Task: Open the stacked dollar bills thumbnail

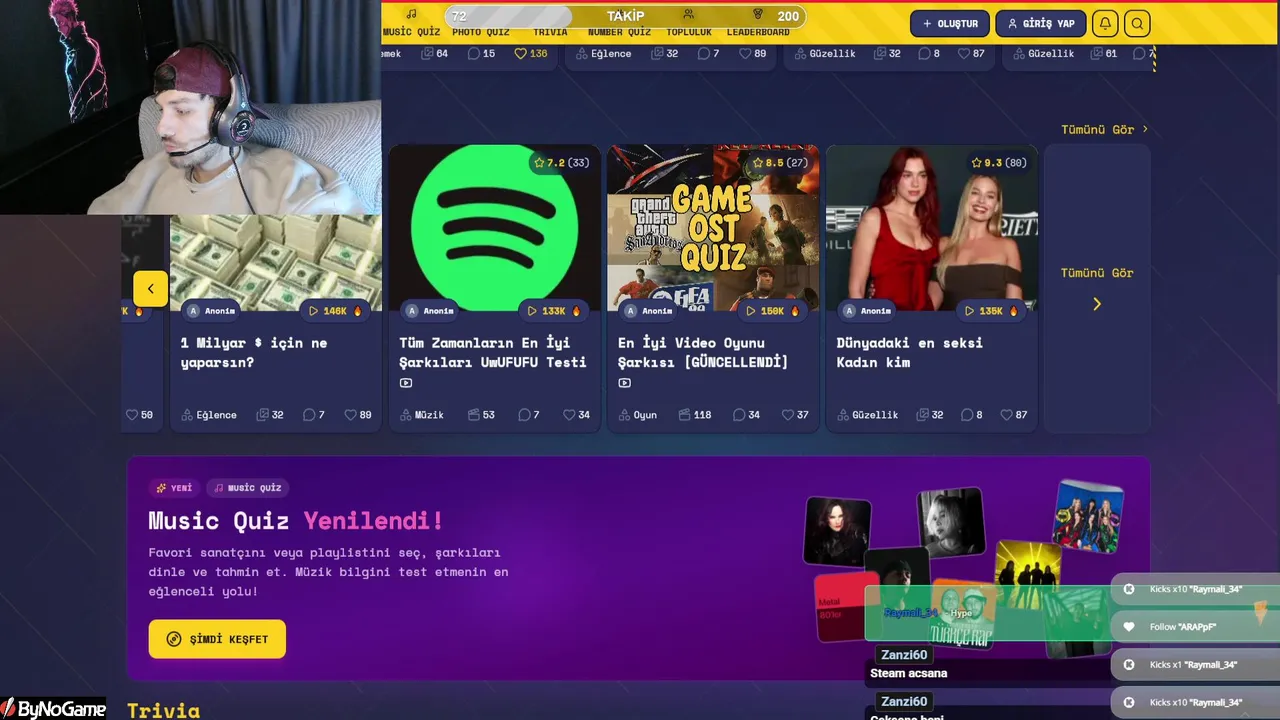Action: [275, 262]
